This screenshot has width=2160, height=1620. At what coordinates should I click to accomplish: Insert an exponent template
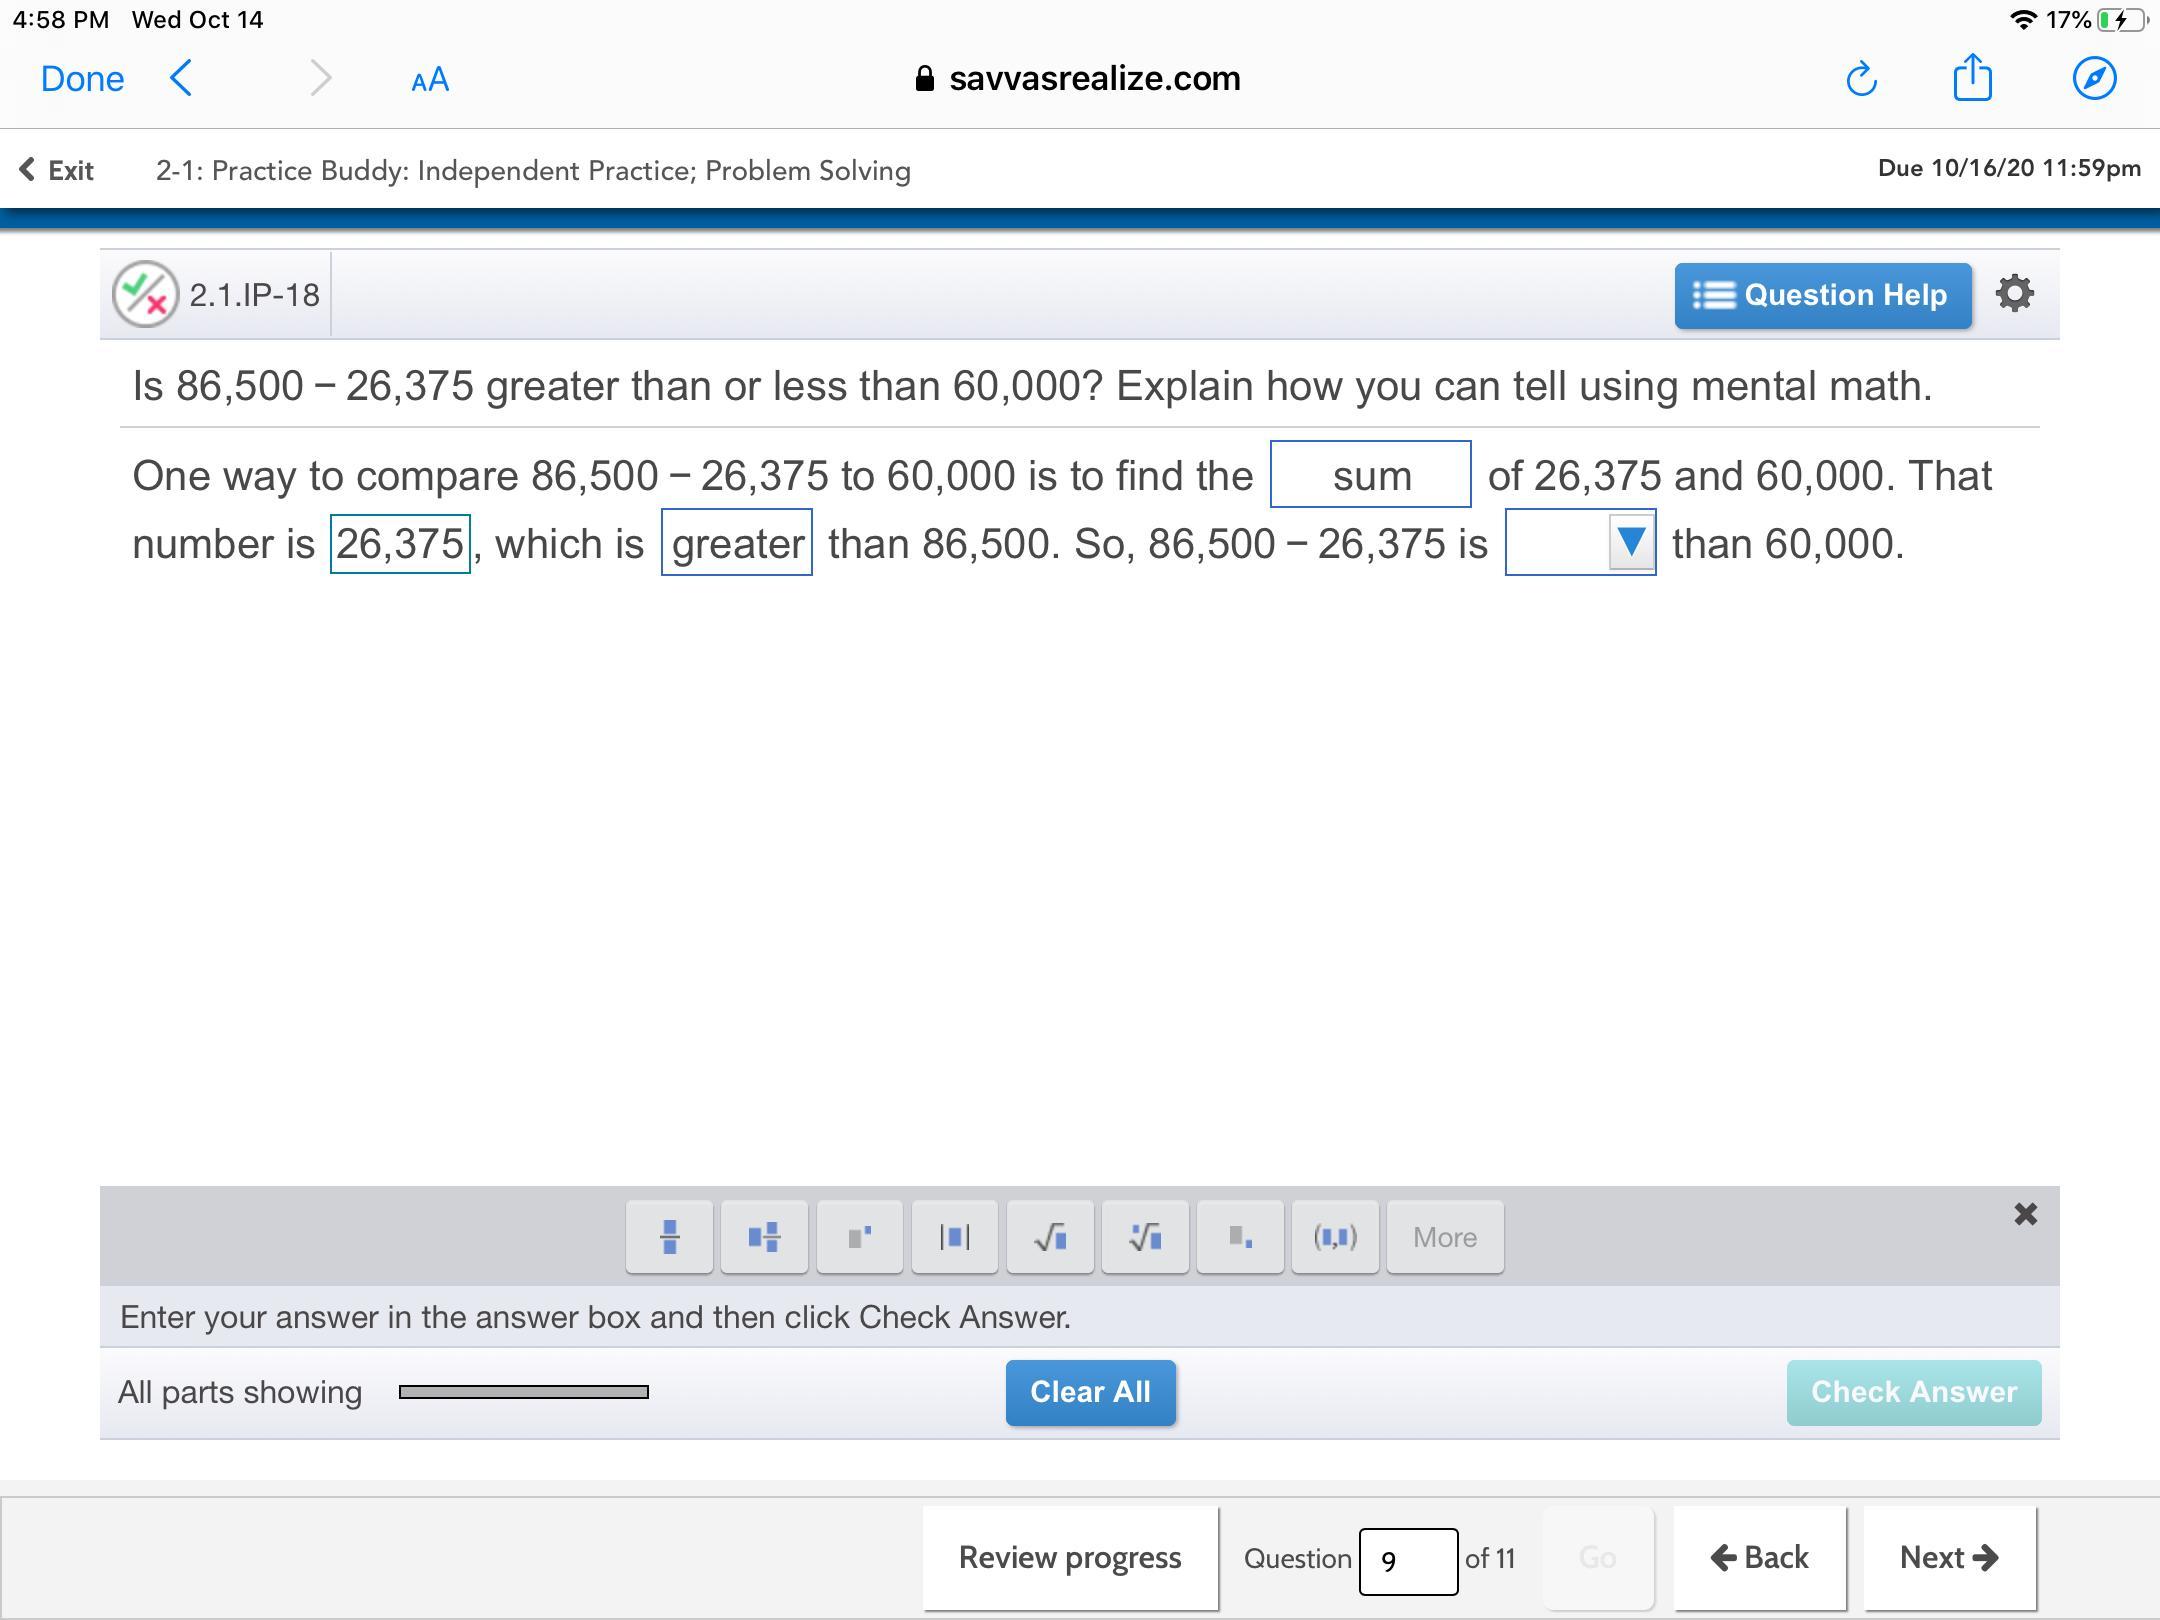pos(859,1237)
